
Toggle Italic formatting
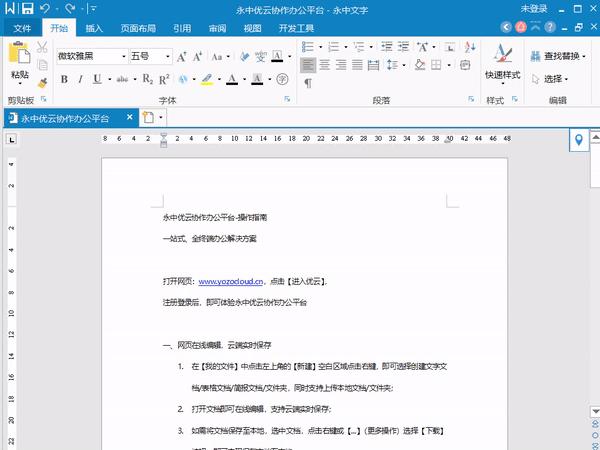click(x=80, y=79)
